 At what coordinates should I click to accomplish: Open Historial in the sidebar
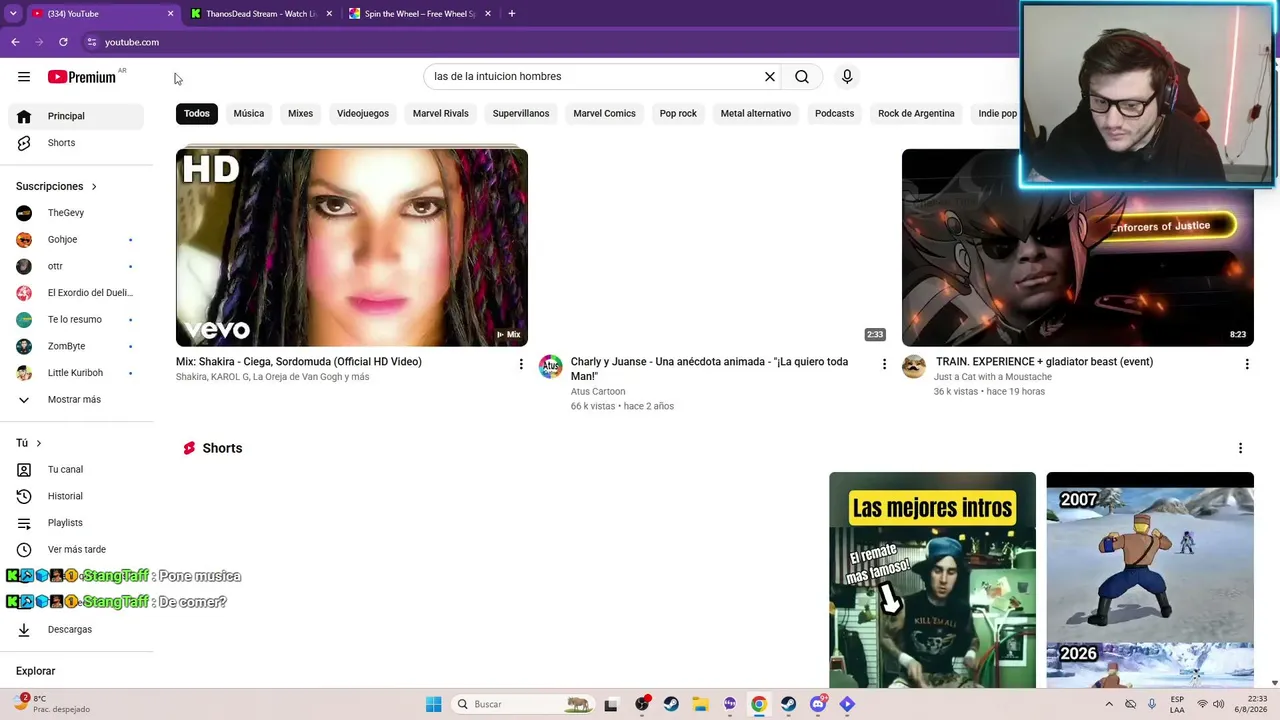coord(76,496)
